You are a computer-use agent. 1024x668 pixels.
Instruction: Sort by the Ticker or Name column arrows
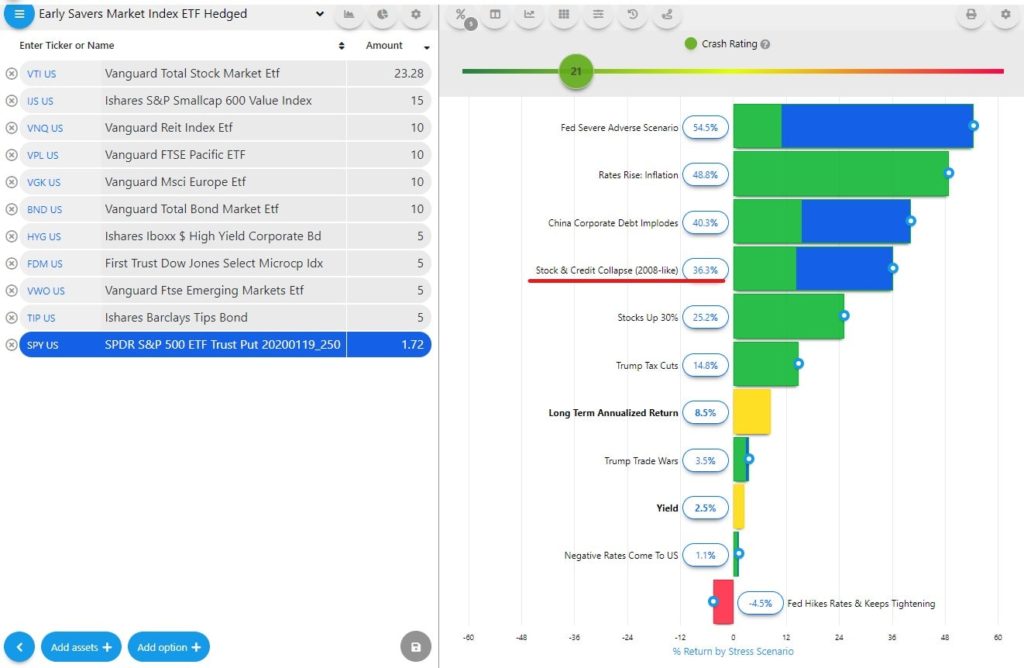click(x=342, y=46)
